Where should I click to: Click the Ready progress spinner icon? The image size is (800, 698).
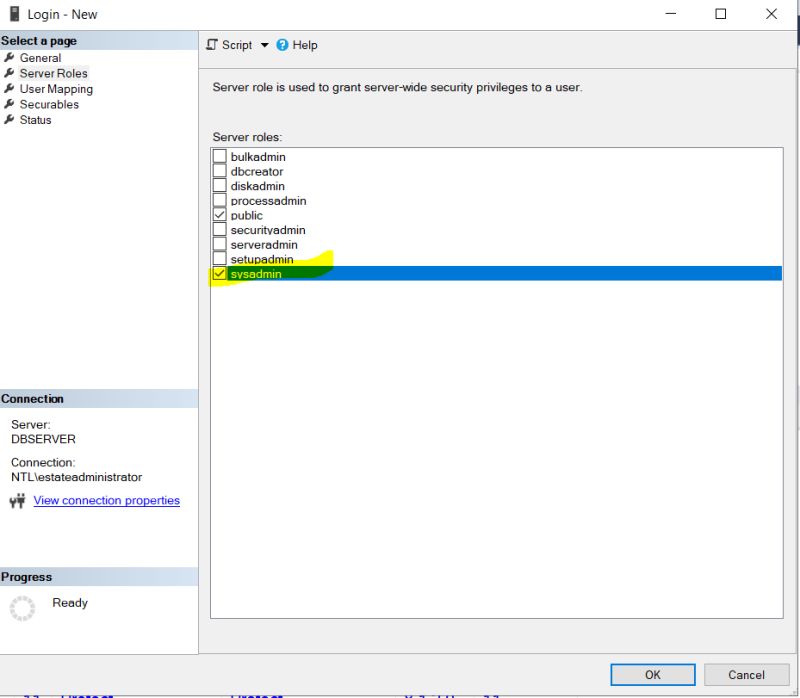click(22, 608)
